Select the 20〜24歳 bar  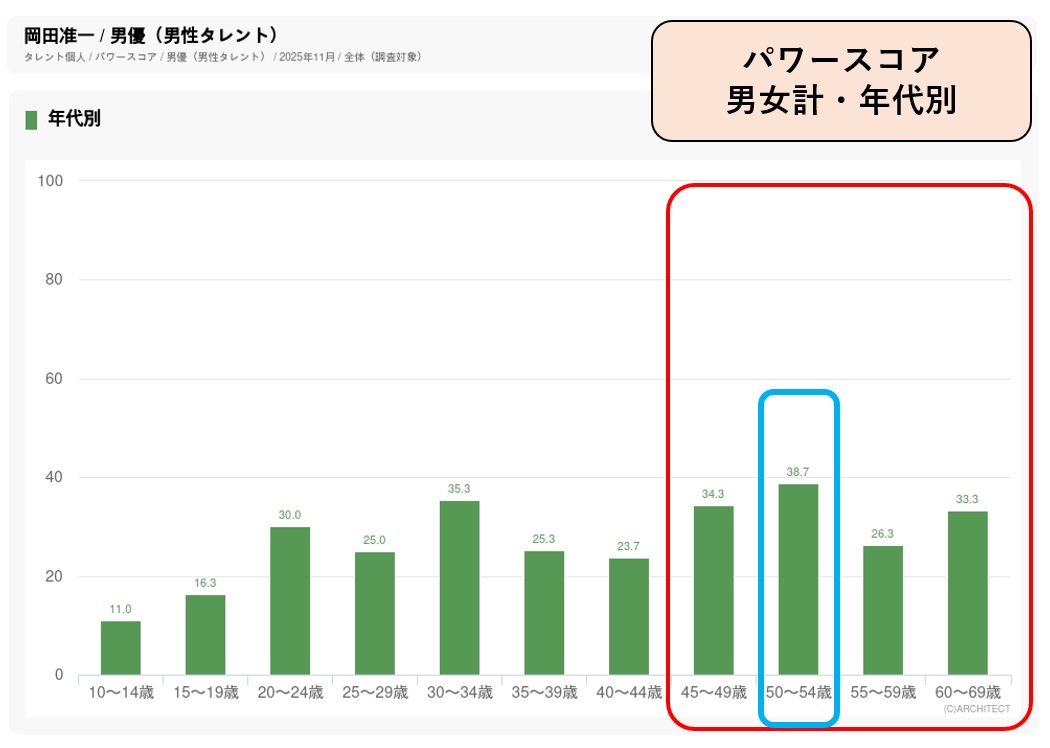tap(290, 601)
